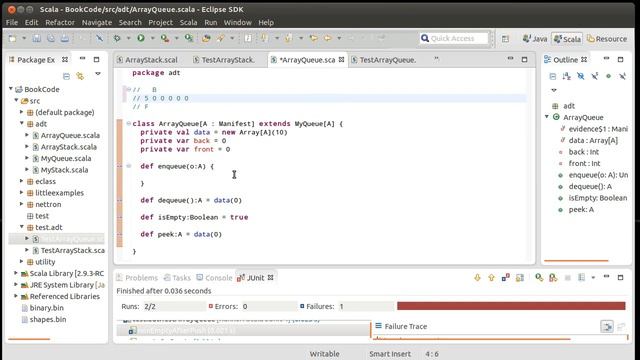Click Previous Failure arrow in JUnit panel
Screen dimensions: 640x360
(x=491, y=278)
